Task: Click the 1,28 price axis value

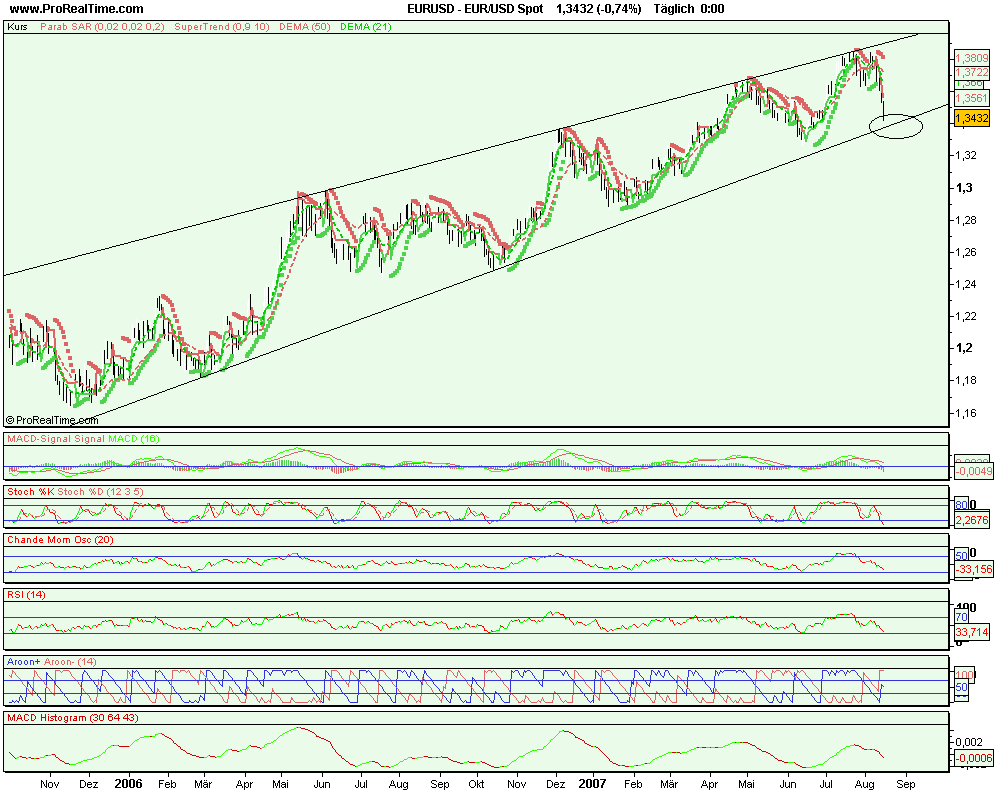Action: click(964, 220)
